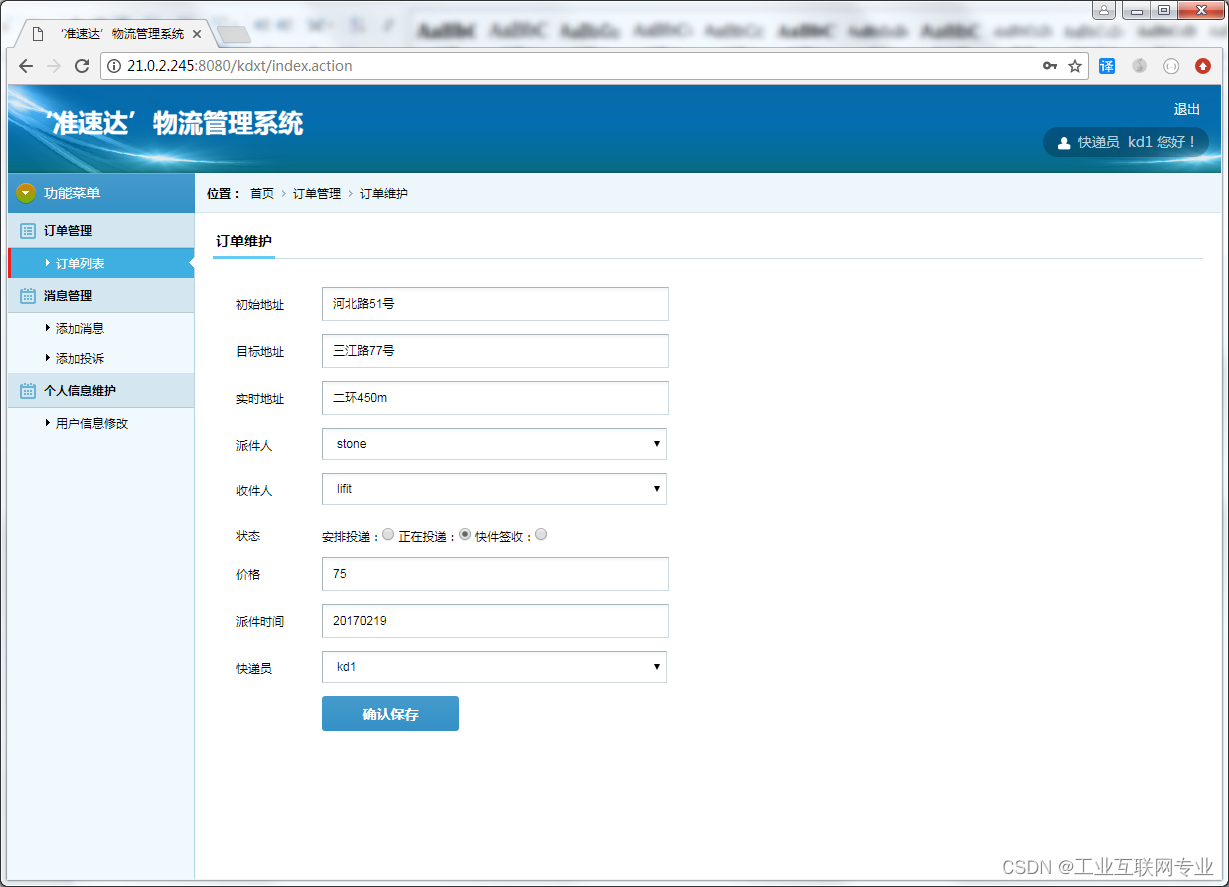Click the 退出 logout link
This screenshot has width=1229, height=887.
(x=1187, y=109)
